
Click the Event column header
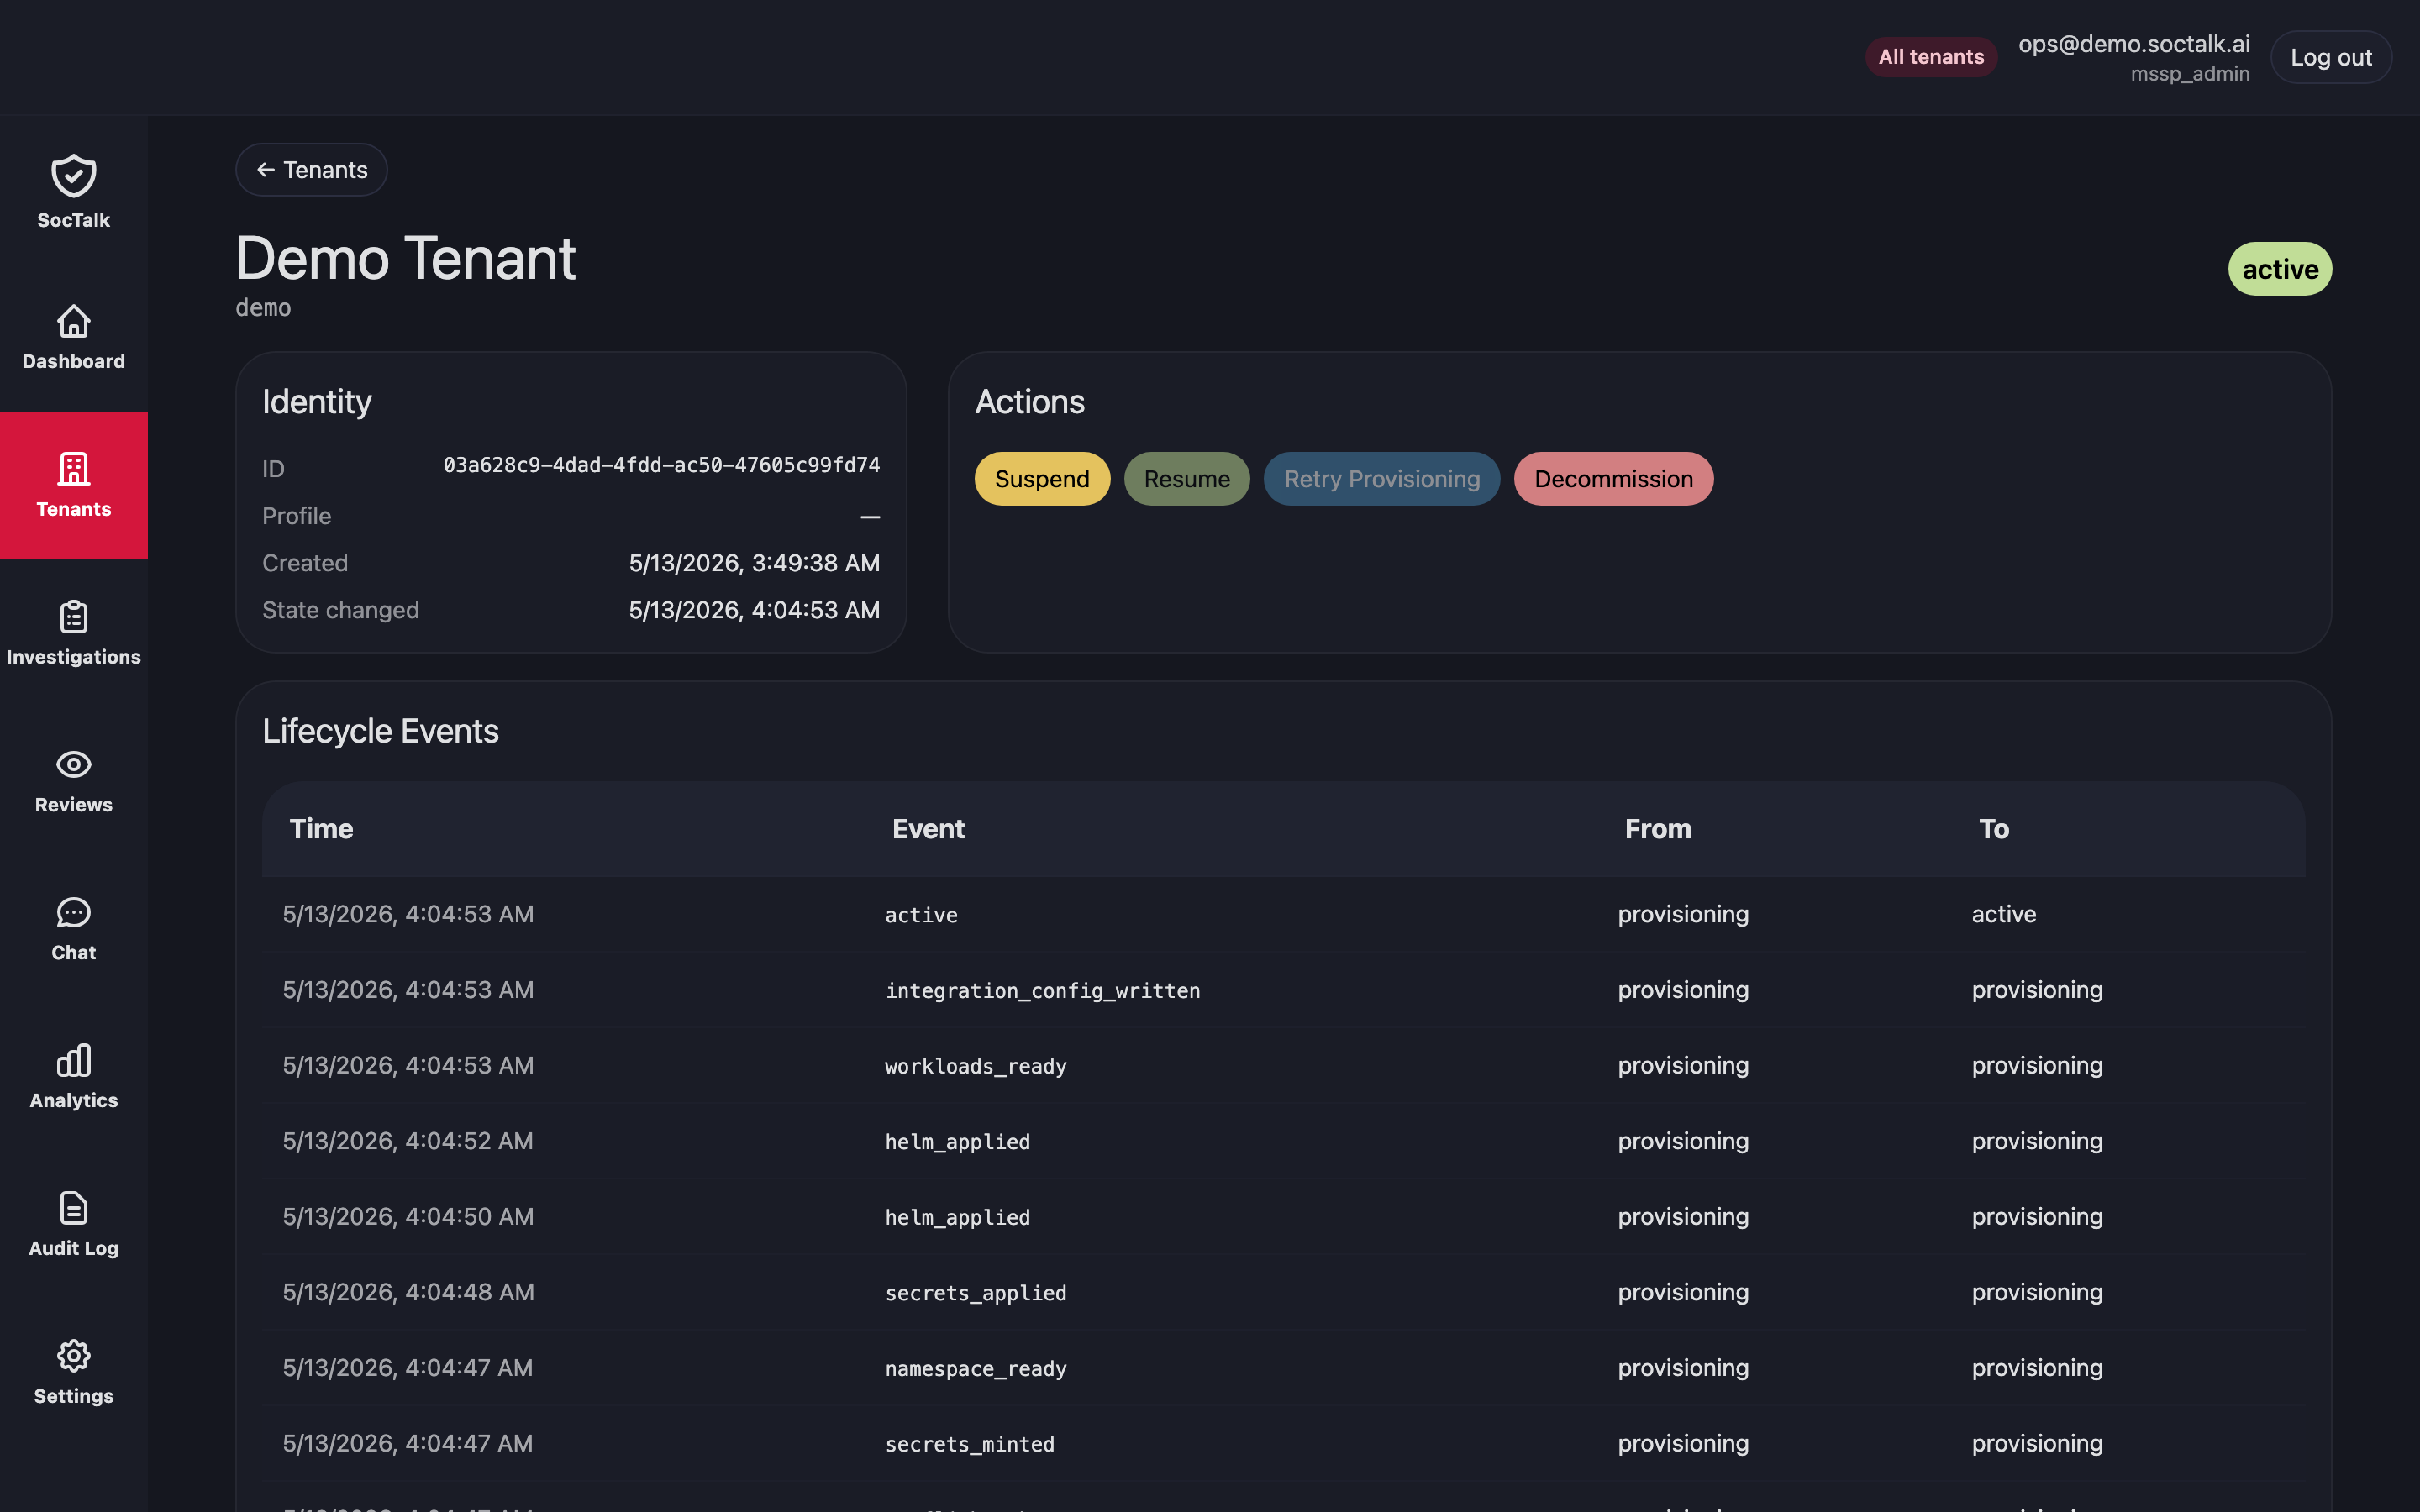point(928,829)
